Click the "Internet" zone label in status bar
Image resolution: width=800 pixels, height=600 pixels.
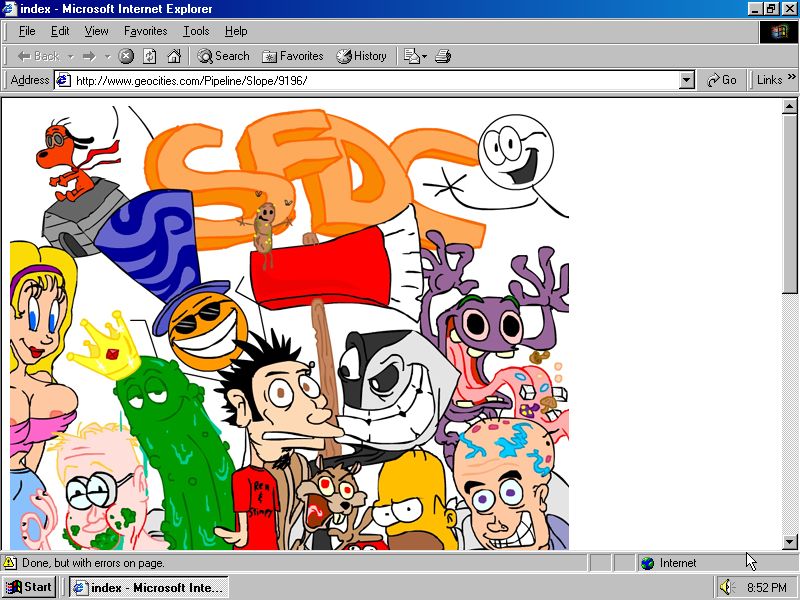(678, 563)
